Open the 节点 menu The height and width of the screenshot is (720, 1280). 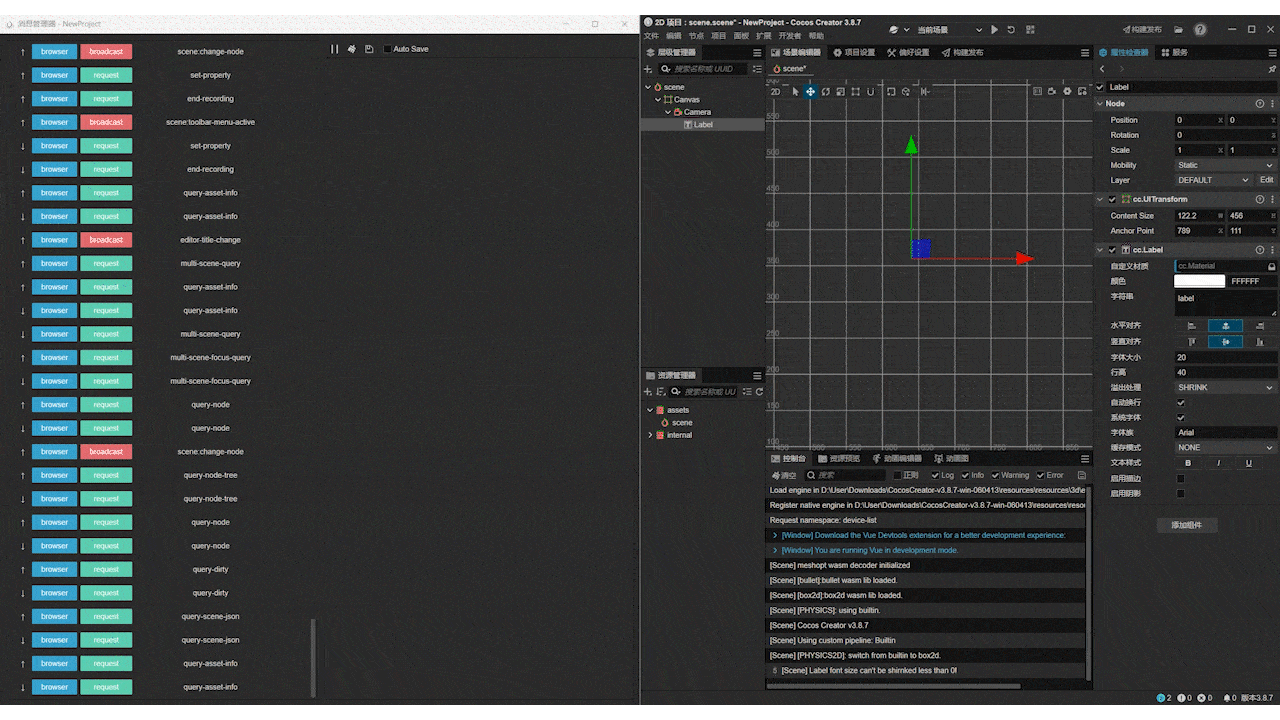tap(696, 36)
